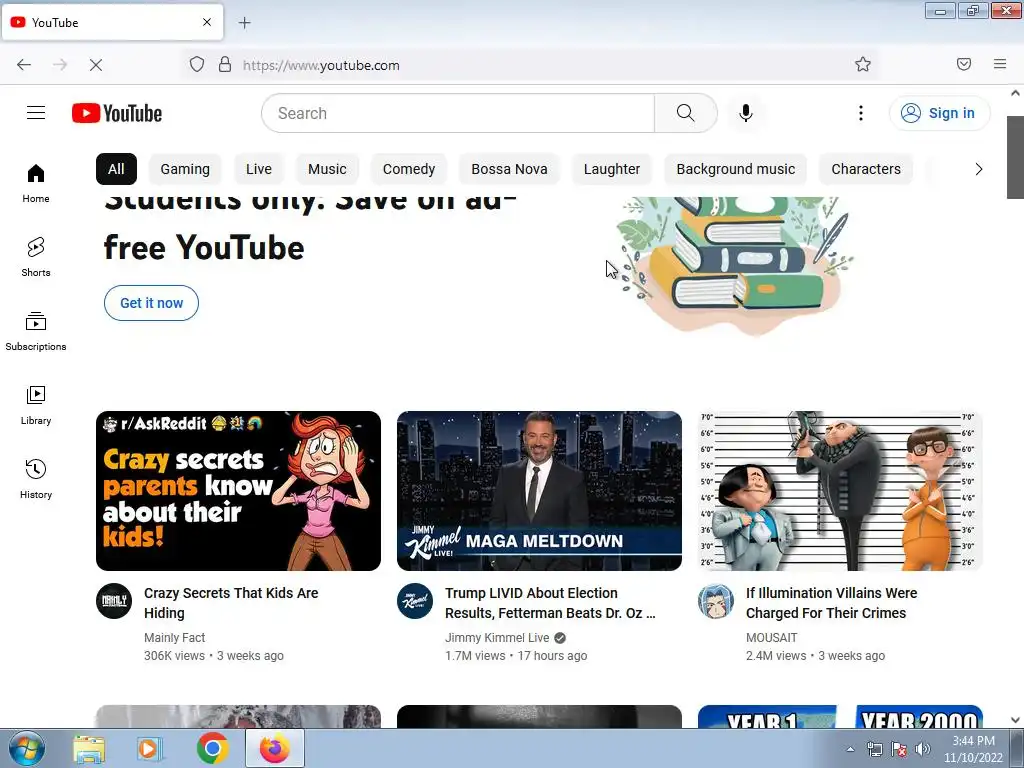
Task: Open Mainly Fact channel name link
Action: pyautogui.click(x=174, y=637)
